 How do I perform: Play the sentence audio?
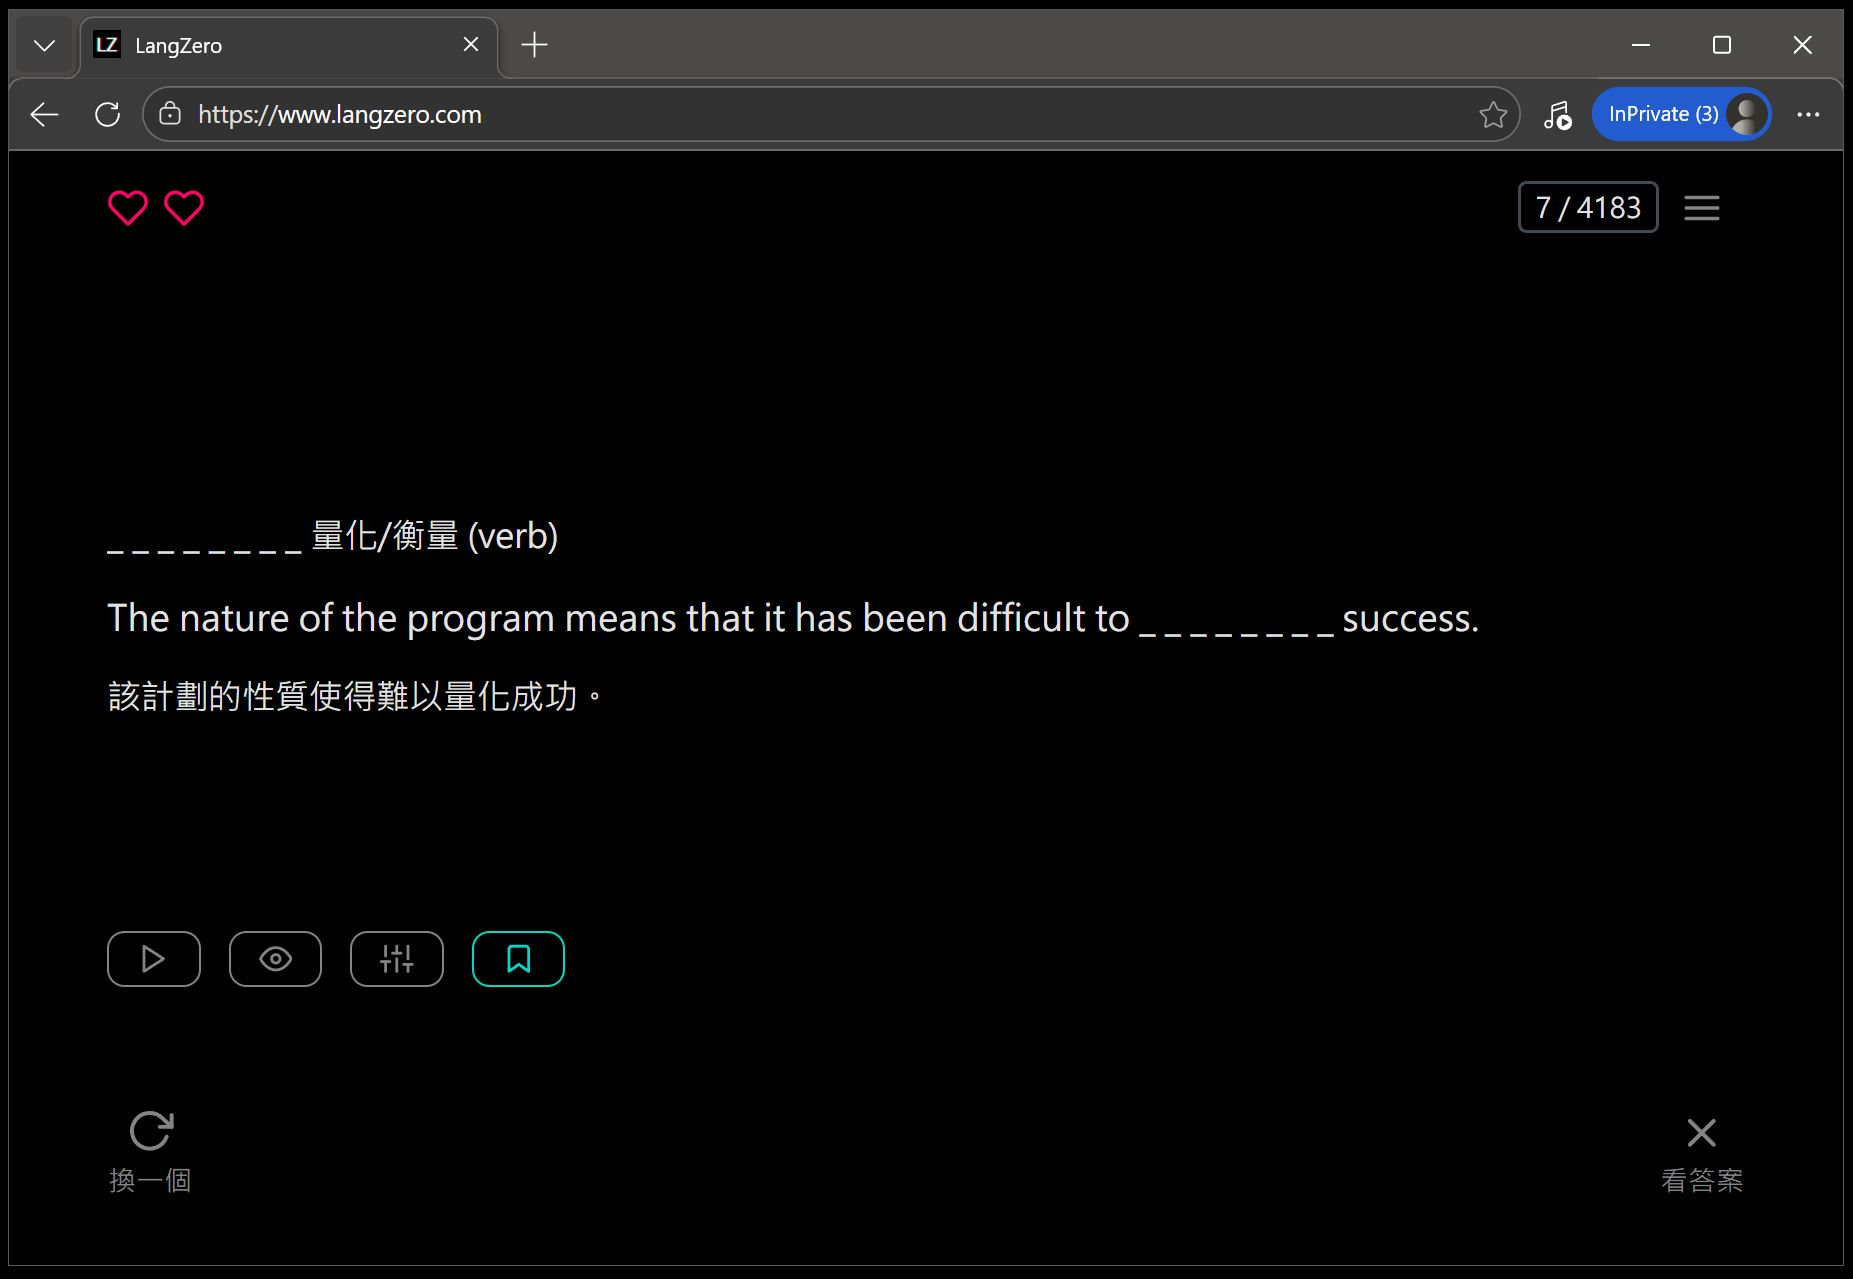point(154,959)
